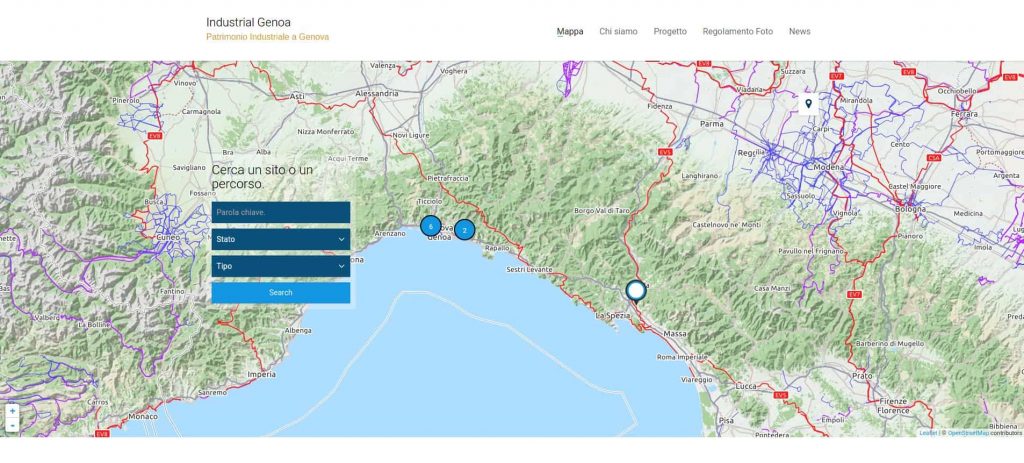Click the Patrimonio Industriale a Genova tagline
Viewport: 1024px width, 463px height.
click(x=267, y=37)
